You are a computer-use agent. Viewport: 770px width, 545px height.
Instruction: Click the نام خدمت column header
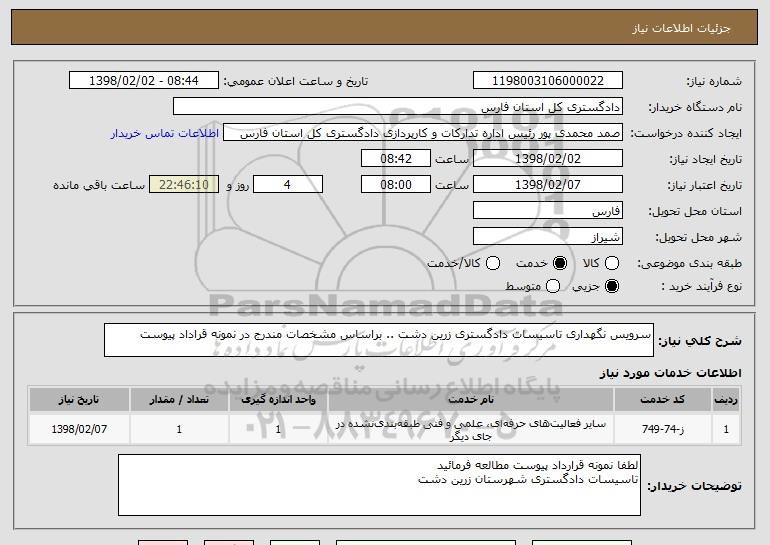[471, 400]
